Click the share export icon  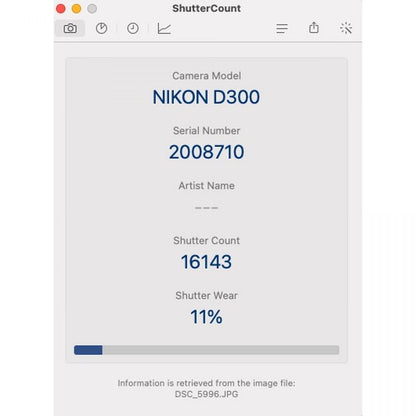click(314, 28)
